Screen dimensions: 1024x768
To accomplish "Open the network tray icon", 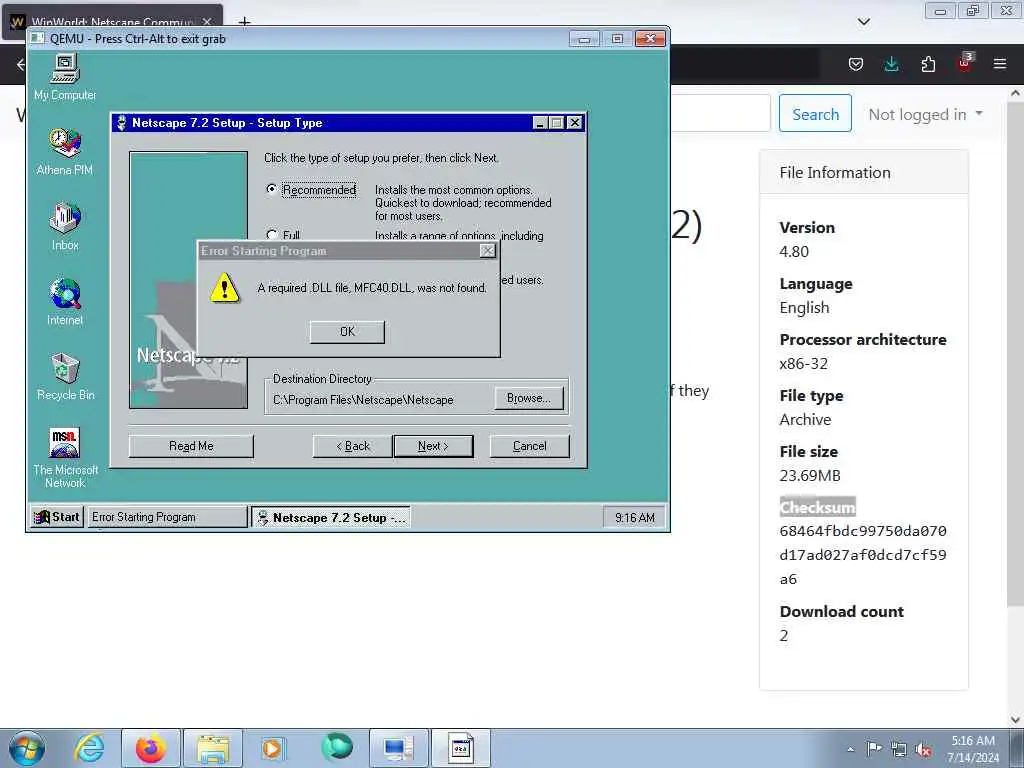I will tap(899, 749).
